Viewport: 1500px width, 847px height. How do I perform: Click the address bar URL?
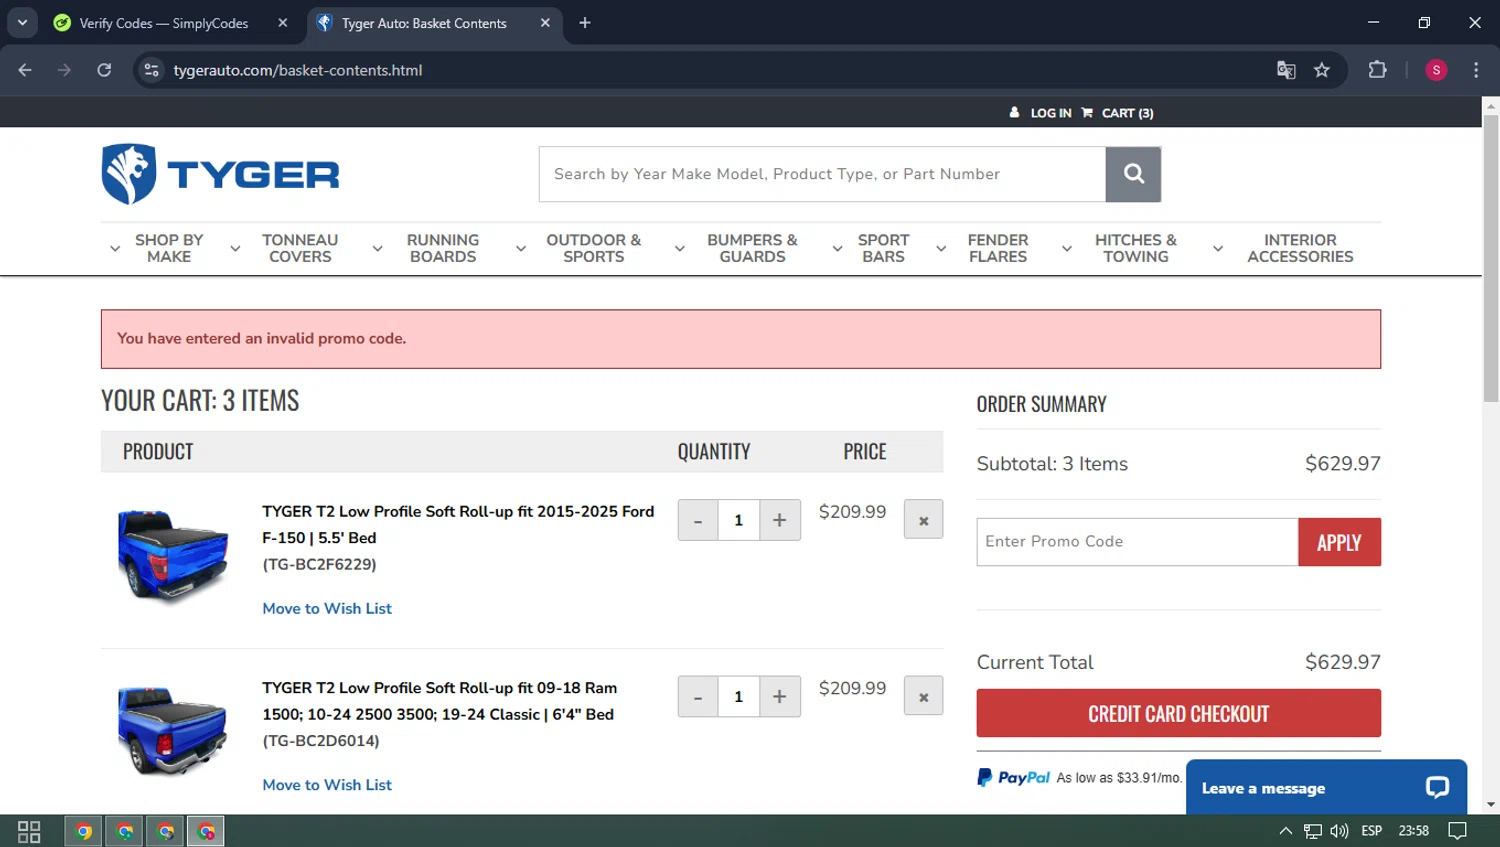(x=298, y=70)
